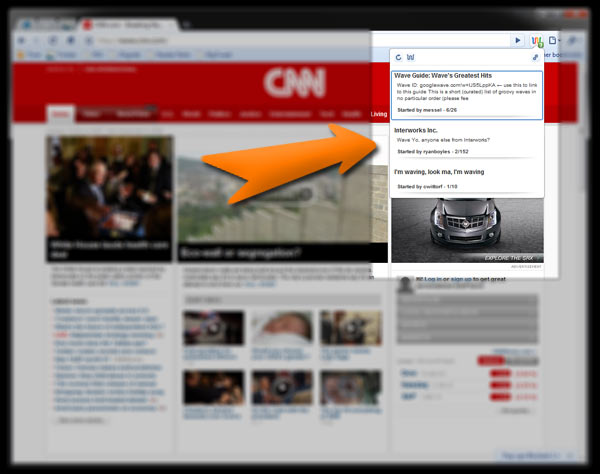Open the page menu icon in the browser toolbar
600x474 pixels.
[554, 41]
